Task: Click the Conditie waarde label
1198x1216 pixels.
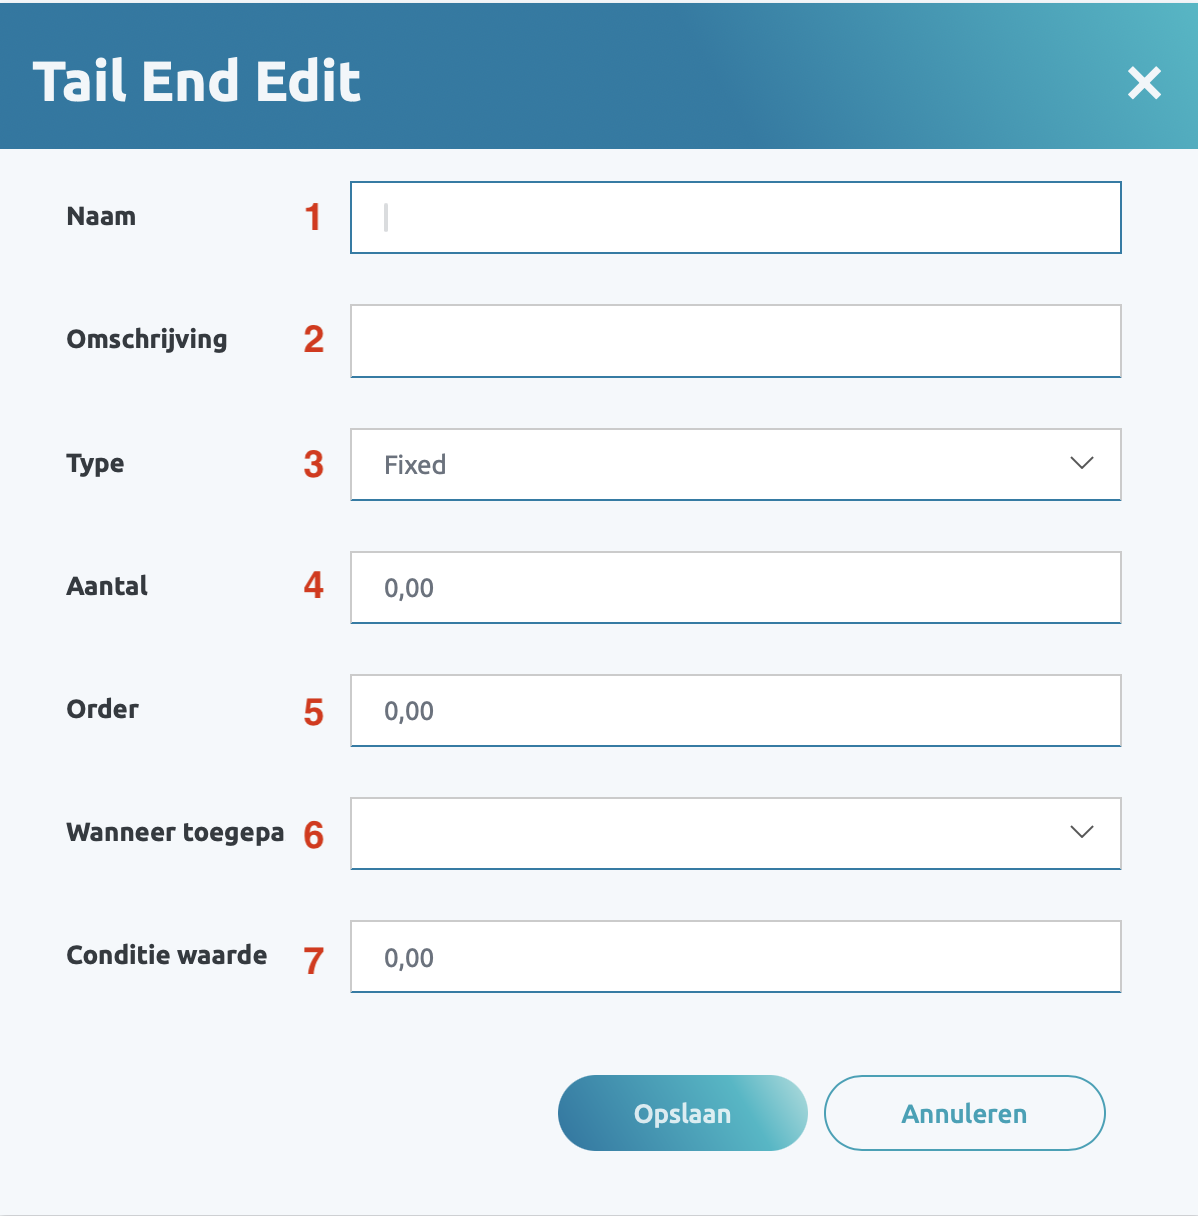Action: (x=167, y=955)
